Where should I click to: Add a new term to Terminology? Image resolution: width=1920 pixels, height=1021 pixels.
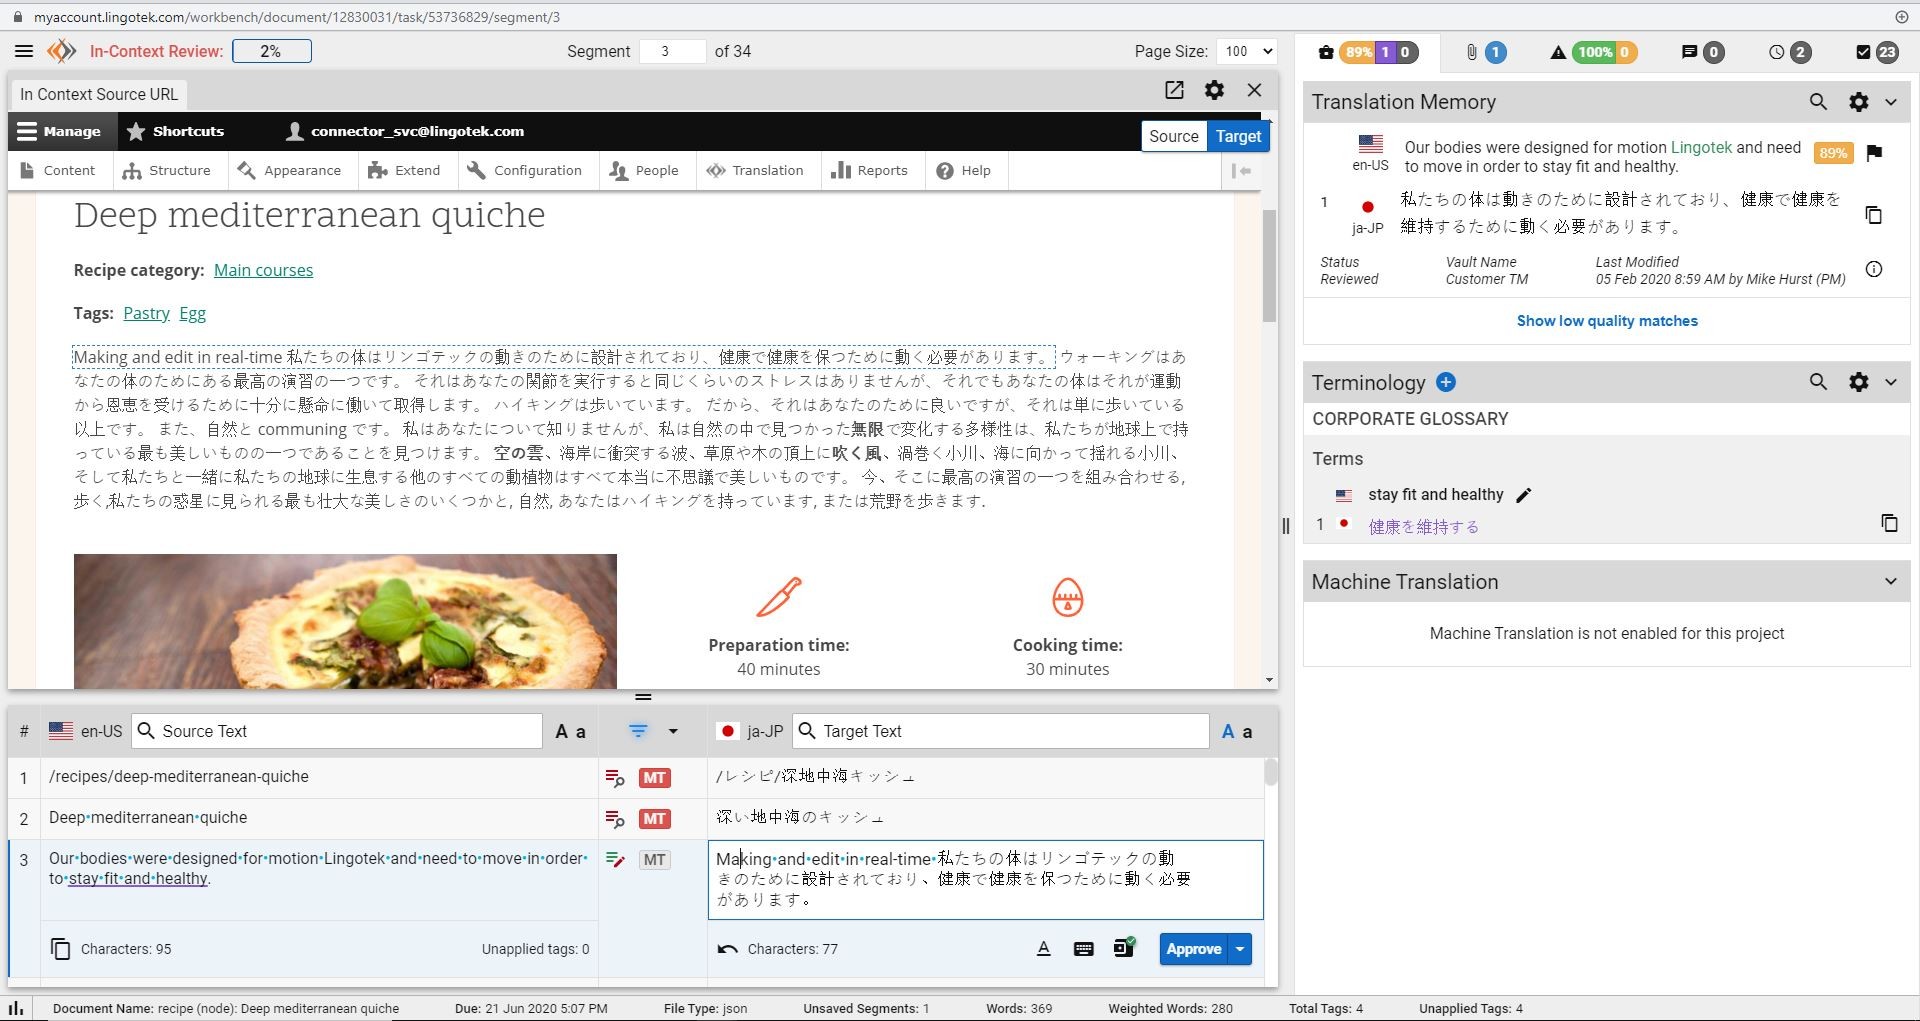point(1446,382)
